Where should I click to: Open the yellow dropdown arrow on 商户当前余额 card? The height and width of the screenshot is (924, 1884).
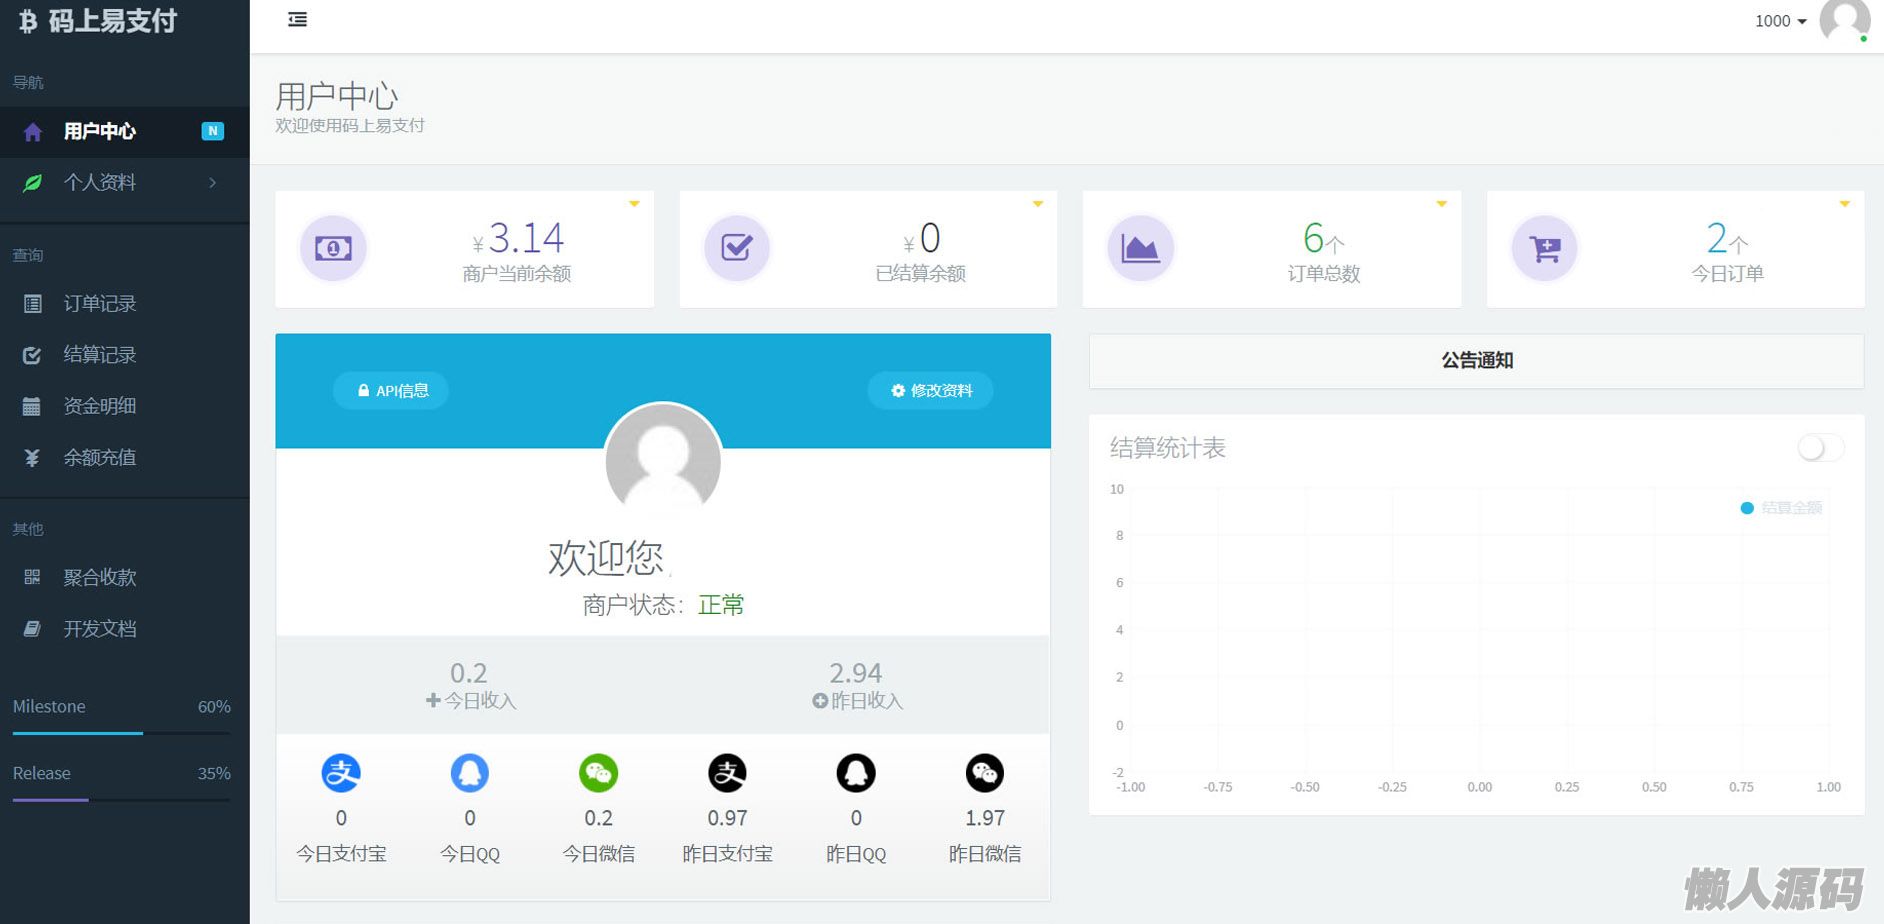point(634,204)
